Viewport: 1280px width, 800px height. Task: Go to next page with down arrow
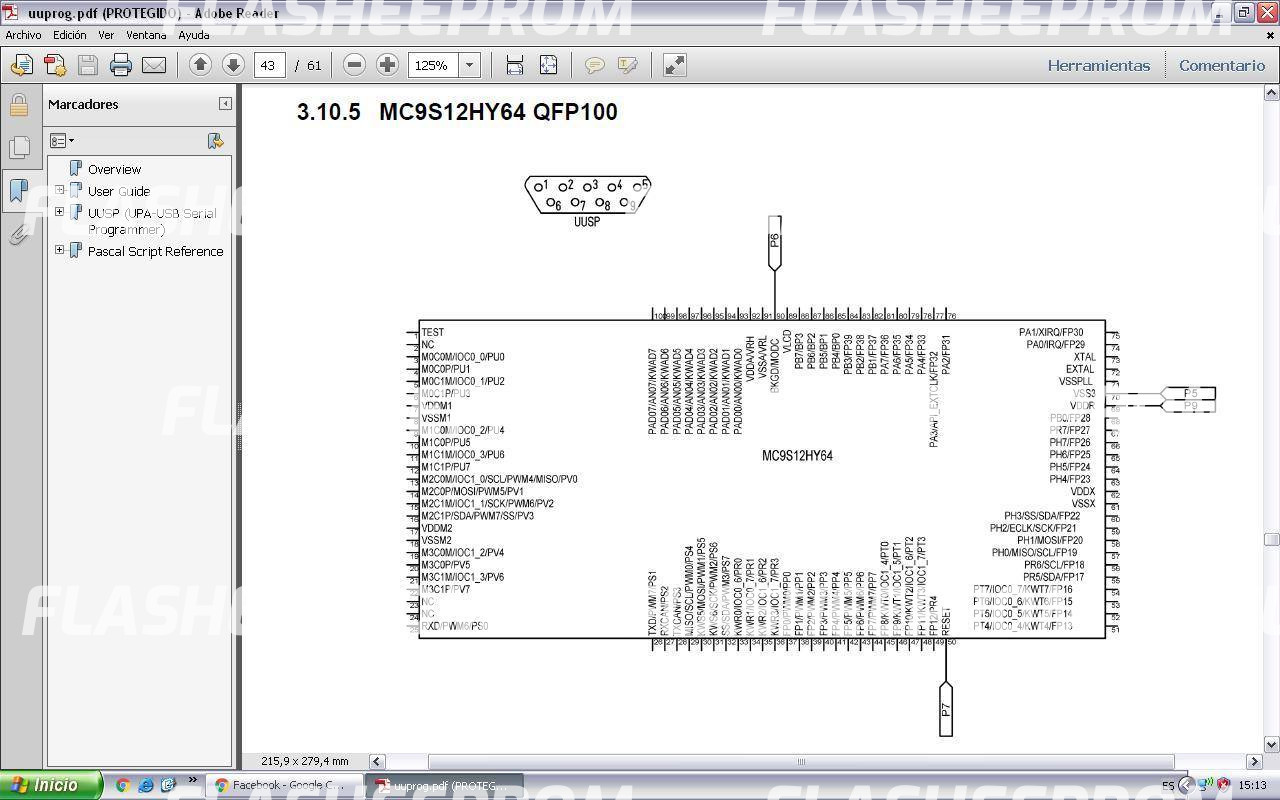point(233,65)
